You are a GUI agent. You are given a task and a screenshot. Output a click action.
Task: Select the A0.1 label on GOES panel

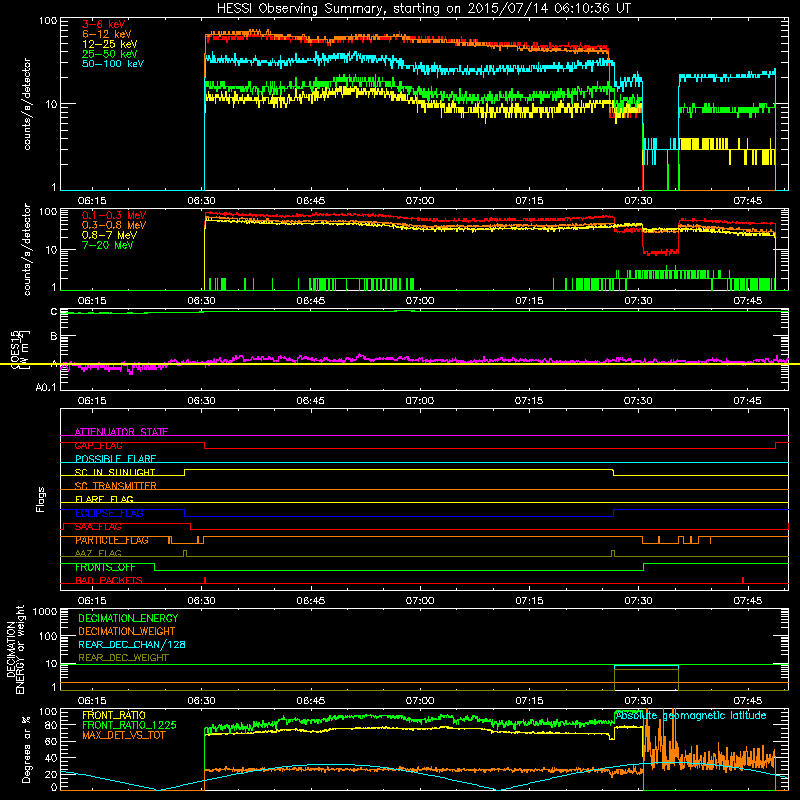[46, 388]
